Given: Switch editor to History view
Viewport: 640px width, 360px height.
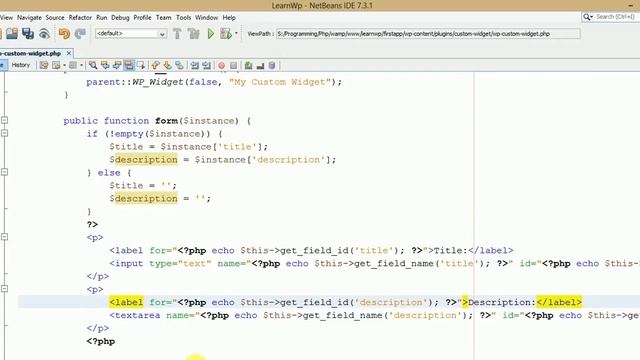Looking at the screenshot, I should [x=20, y=65].
